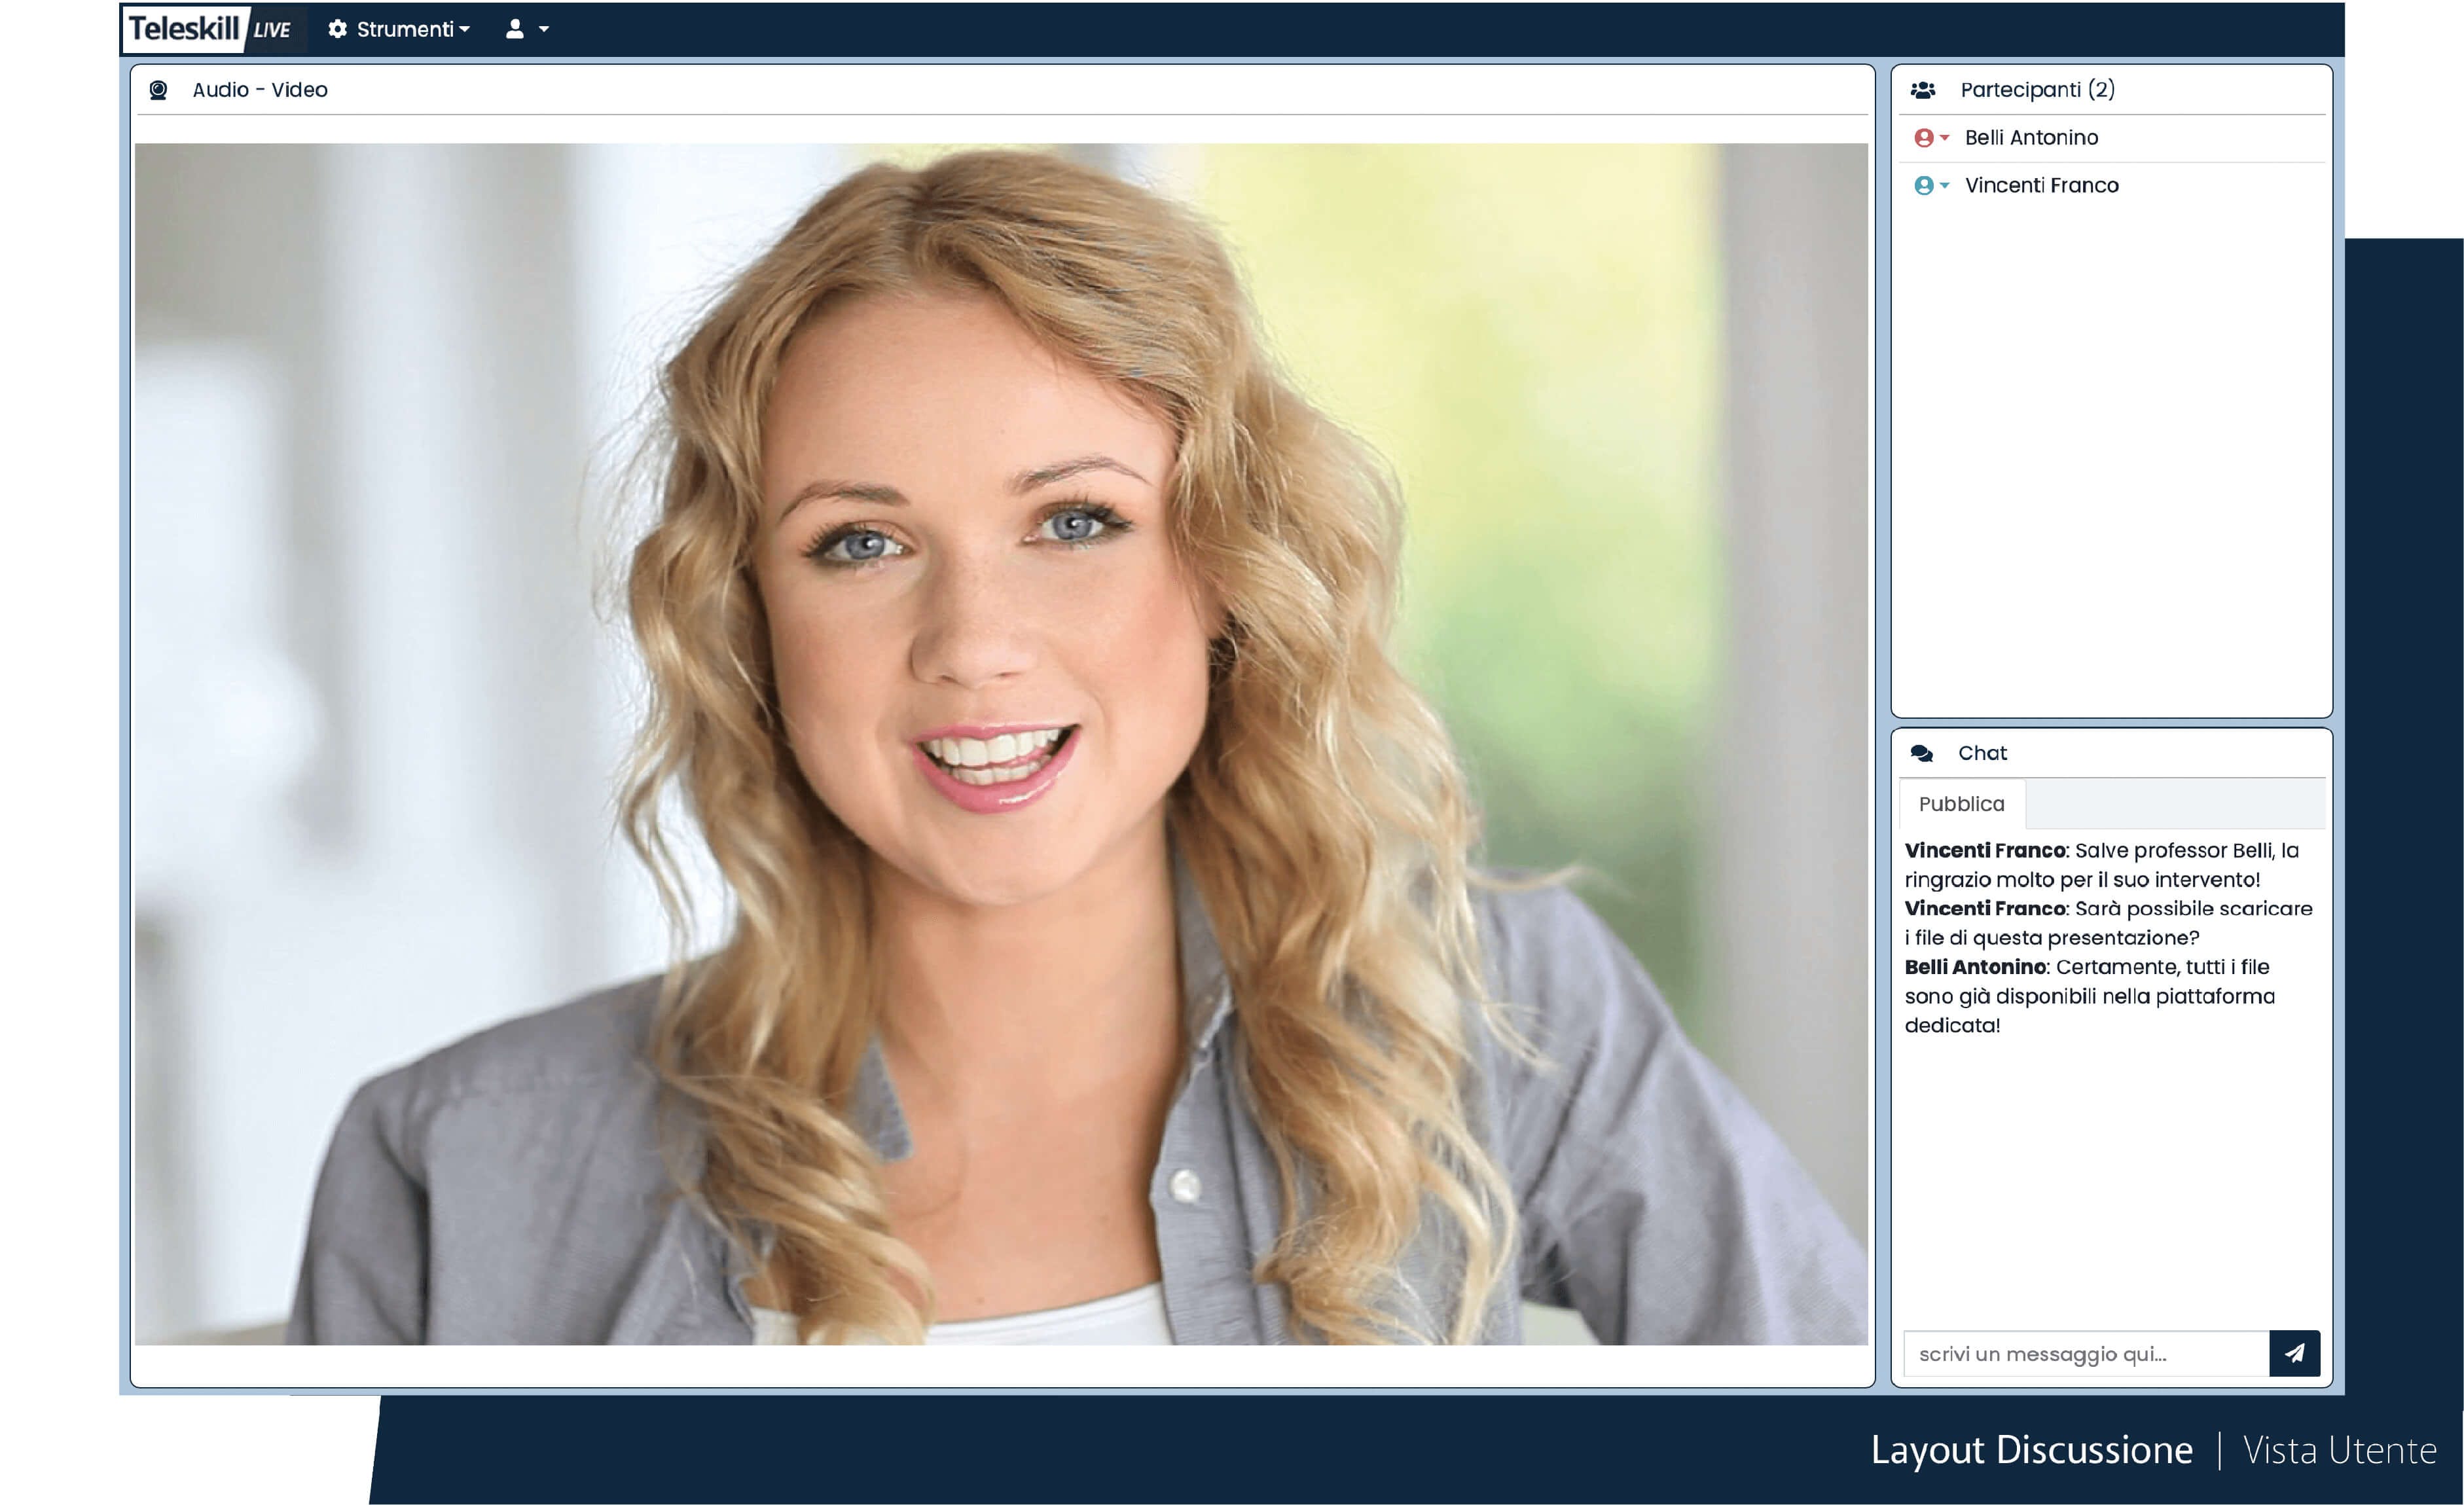The image size is (2464, 1505).
Task: Expand Belli Antonino's participant options arrow
Action: coord(1944,137)
